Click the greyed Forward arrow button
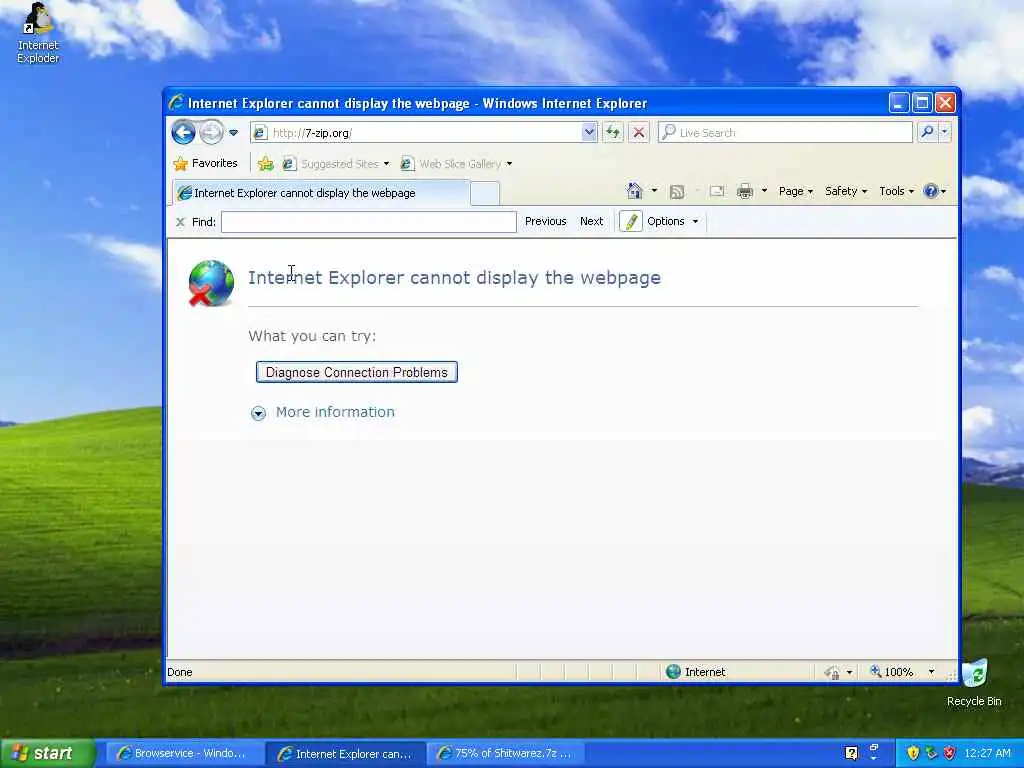 point(211,133)
